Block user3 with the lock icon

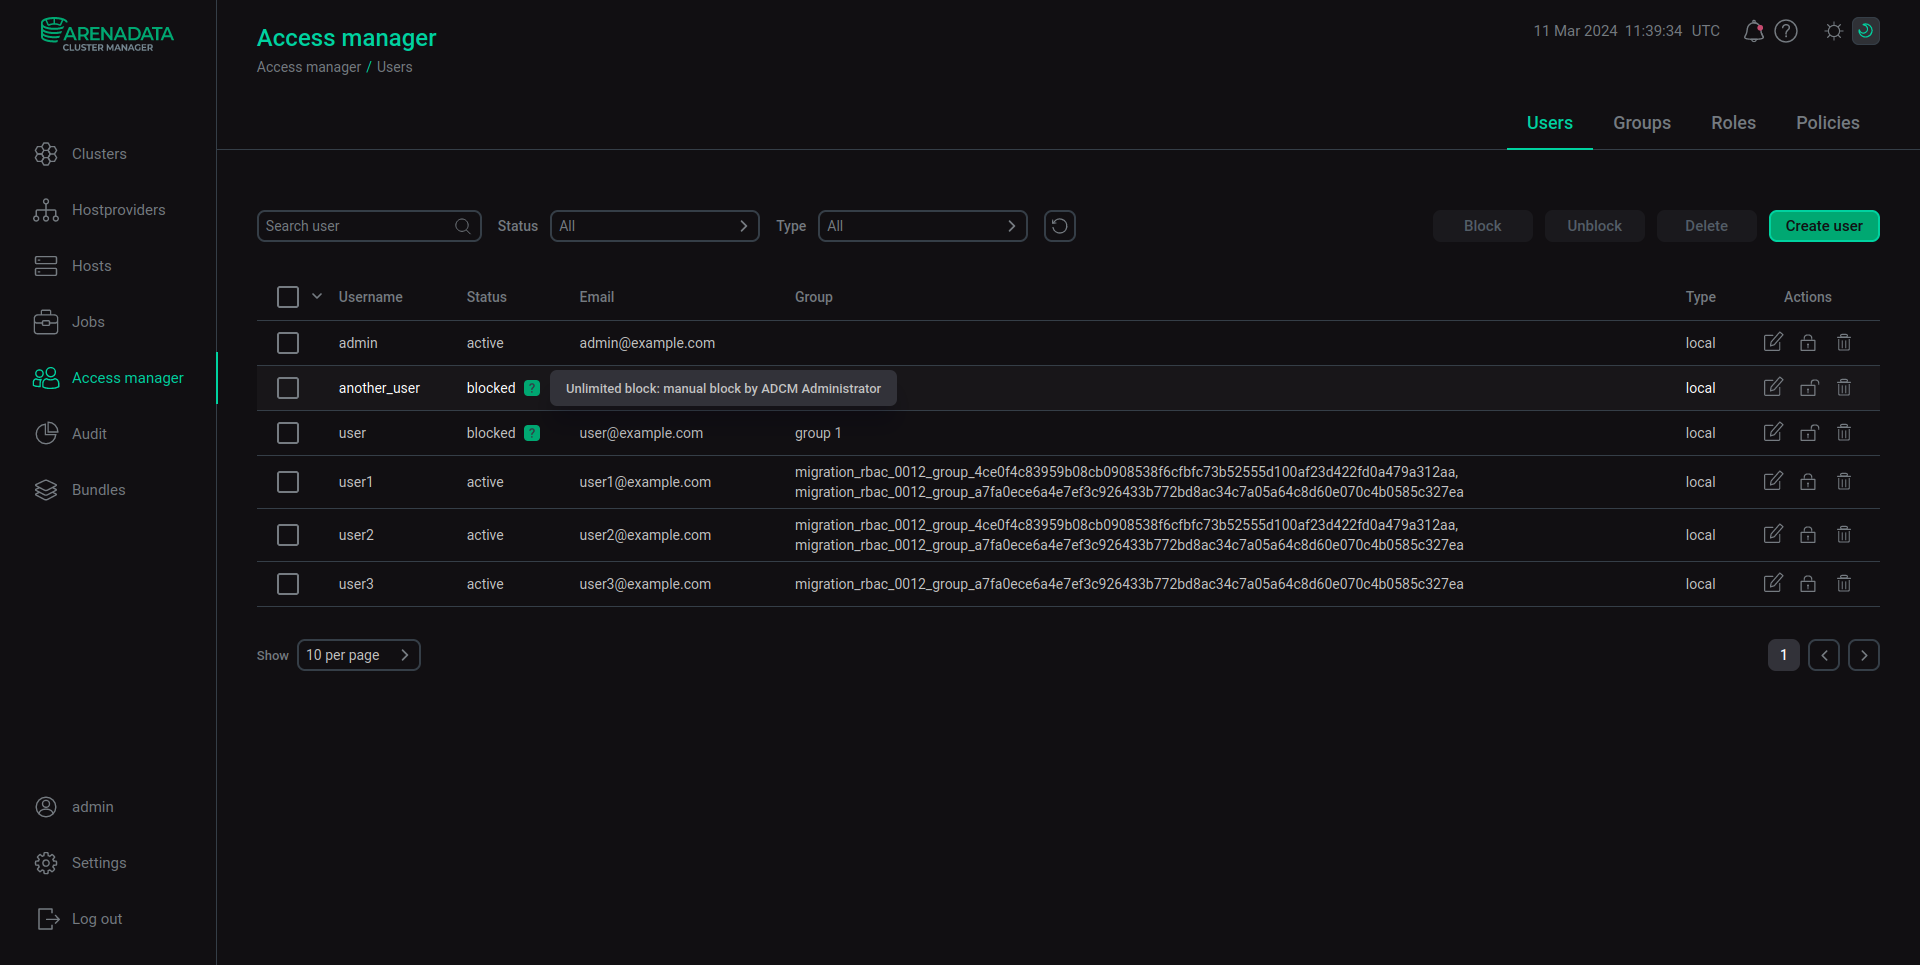coord(1808,583)
